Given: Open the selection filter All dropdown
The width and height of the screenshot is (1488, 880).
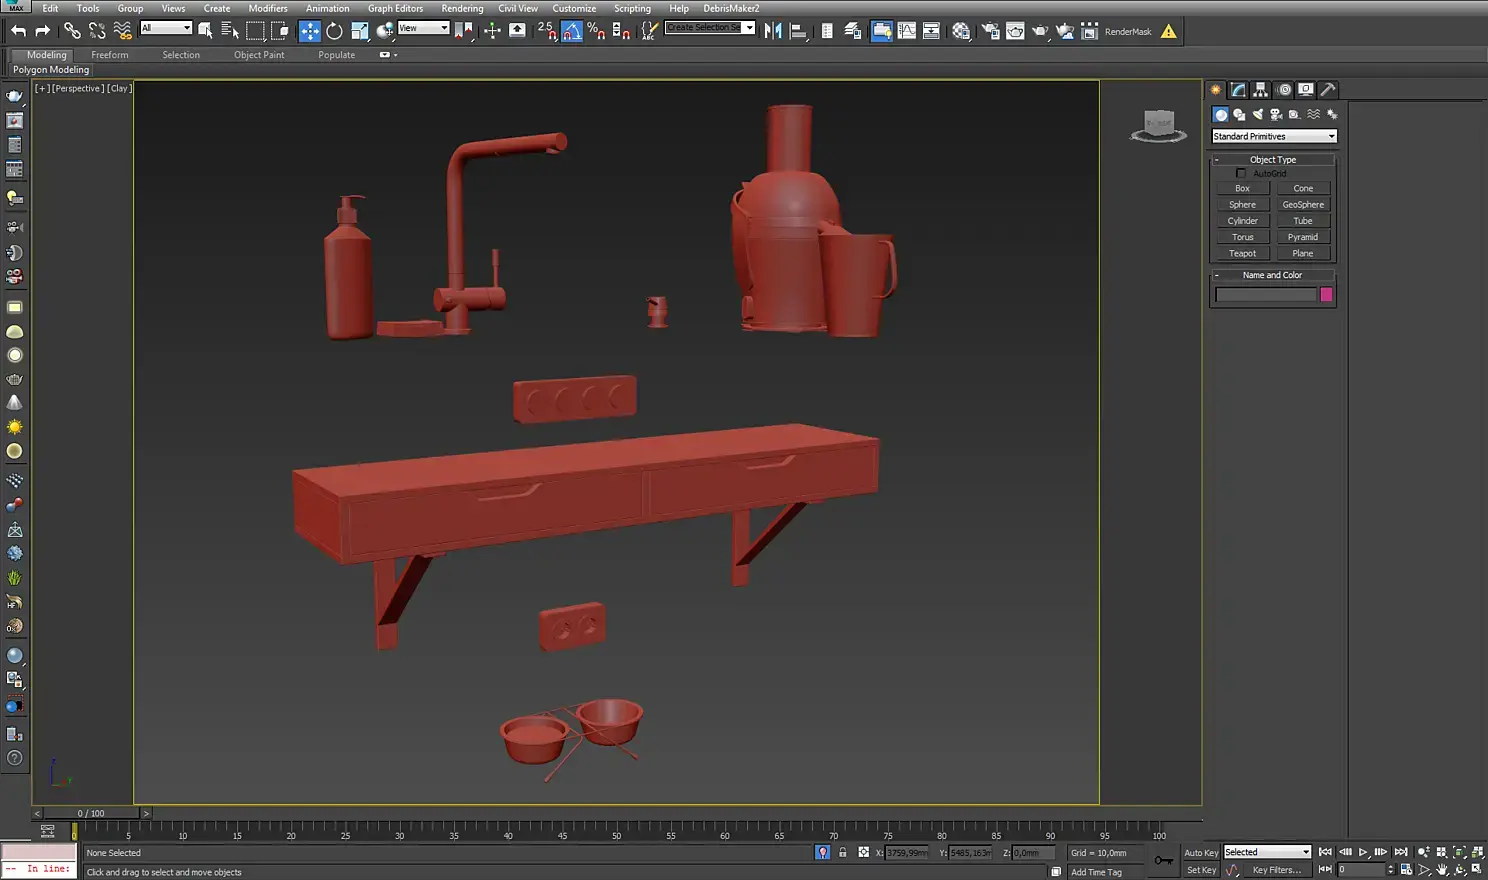Looking at the screenshot, I should point(166,28).
